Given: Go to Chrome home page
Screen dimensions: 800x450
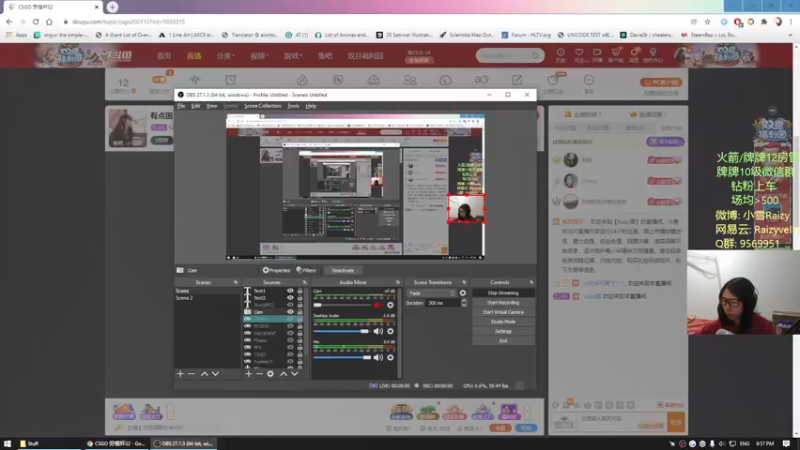Looking at the screenshot, I should (49, 21).
